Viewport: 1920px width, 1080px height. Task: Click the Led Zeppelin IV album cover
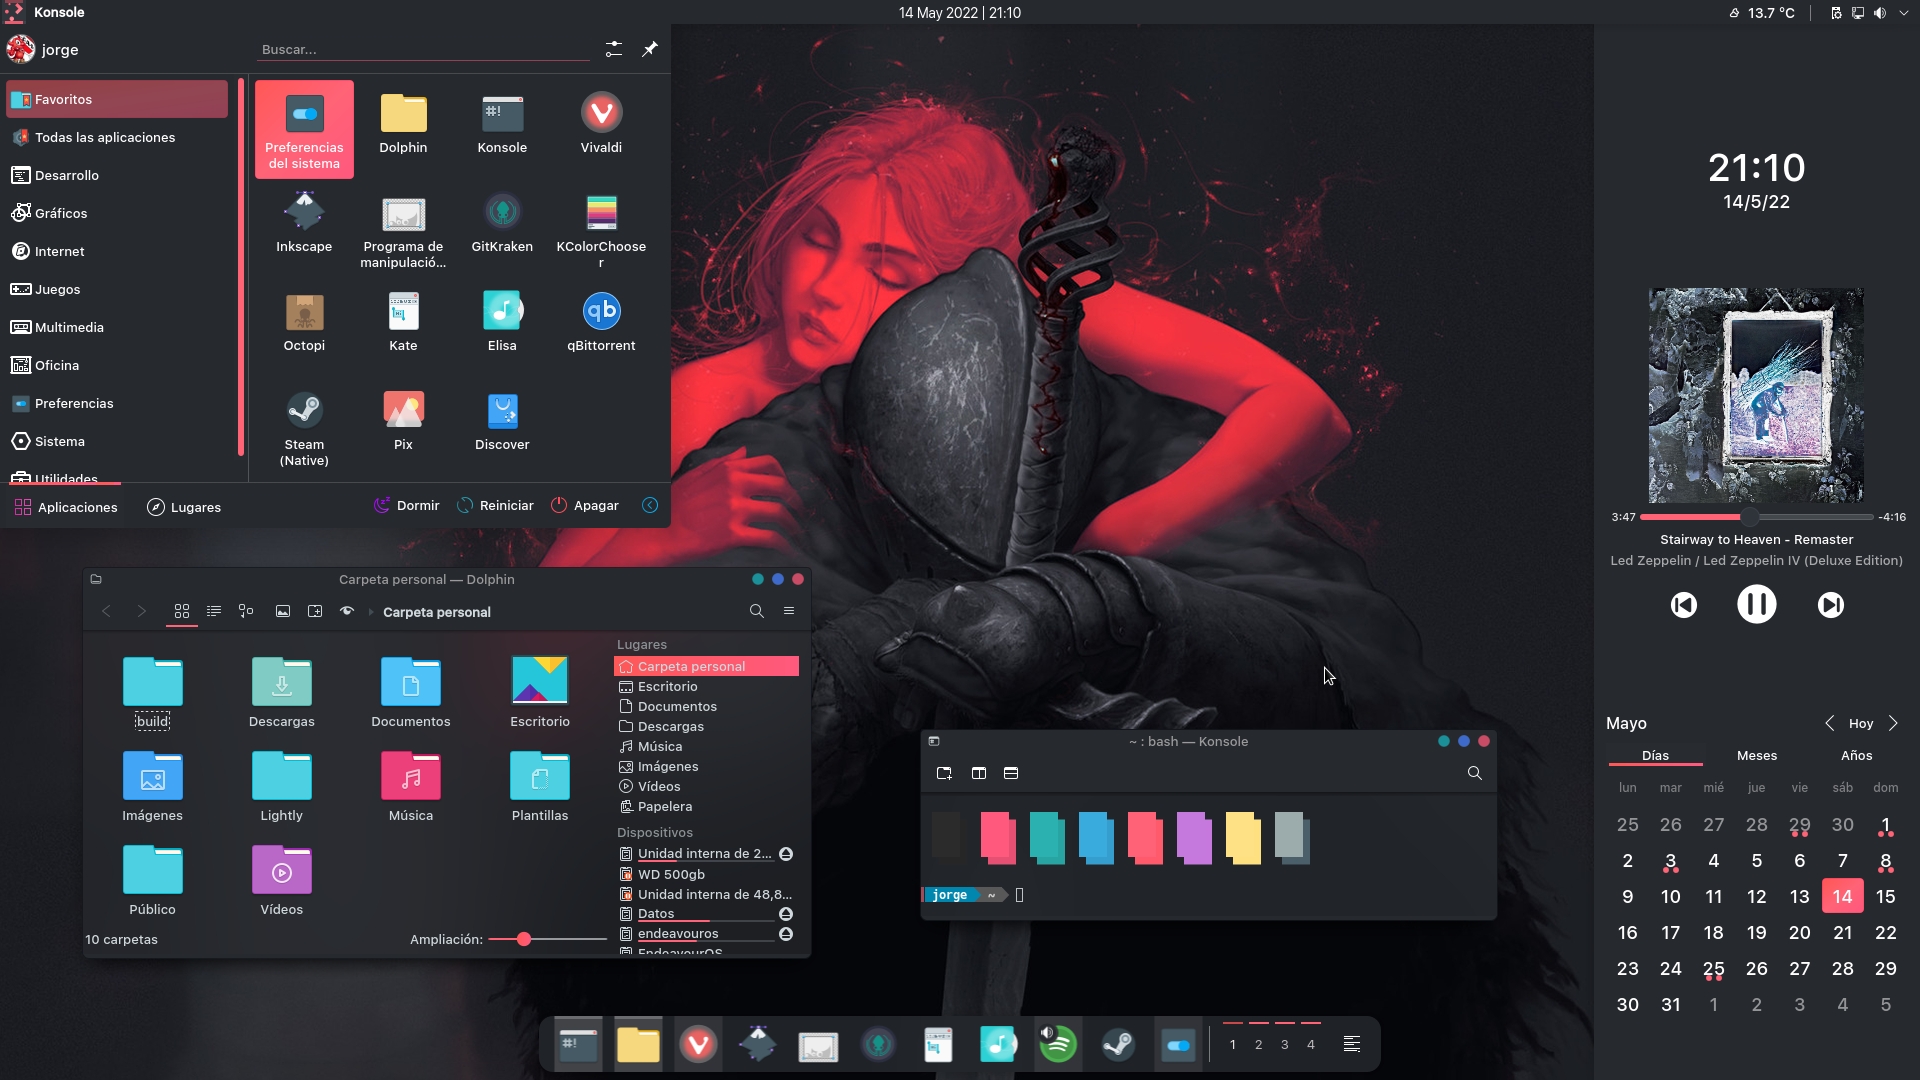pyautogui.click(x=1756, y=395)
